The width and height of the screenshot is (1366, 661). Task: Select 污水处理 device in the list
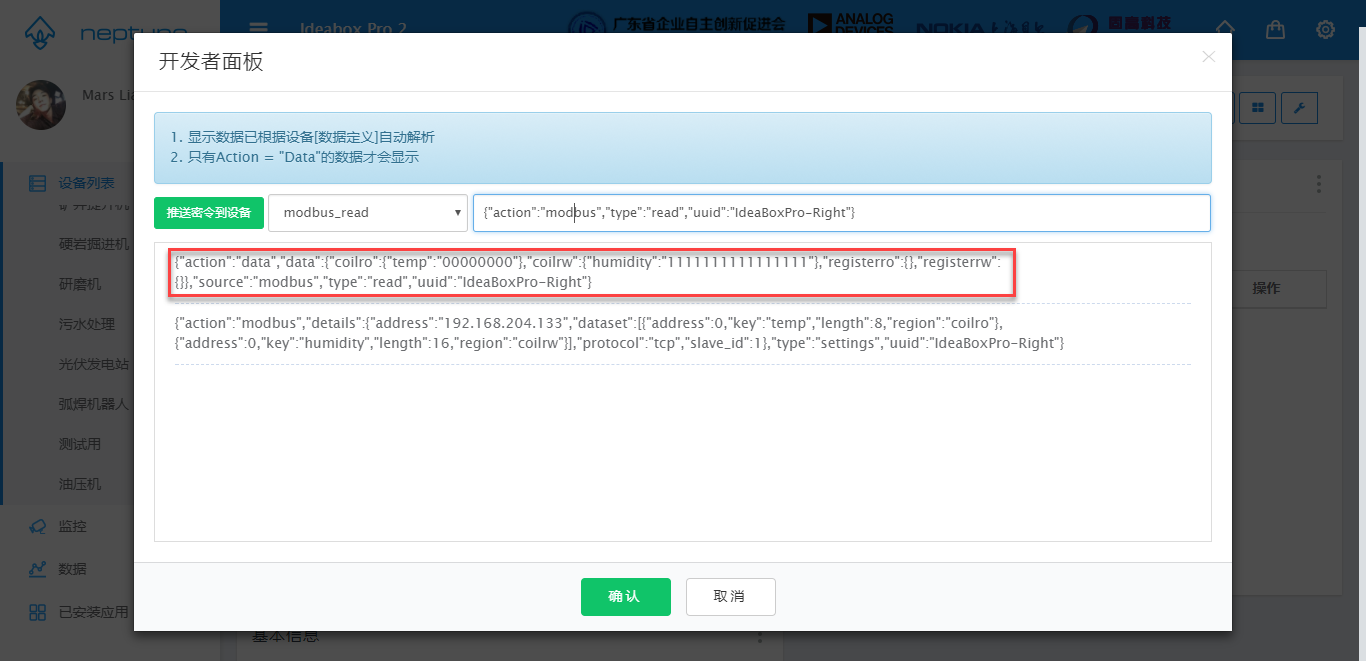87,324
